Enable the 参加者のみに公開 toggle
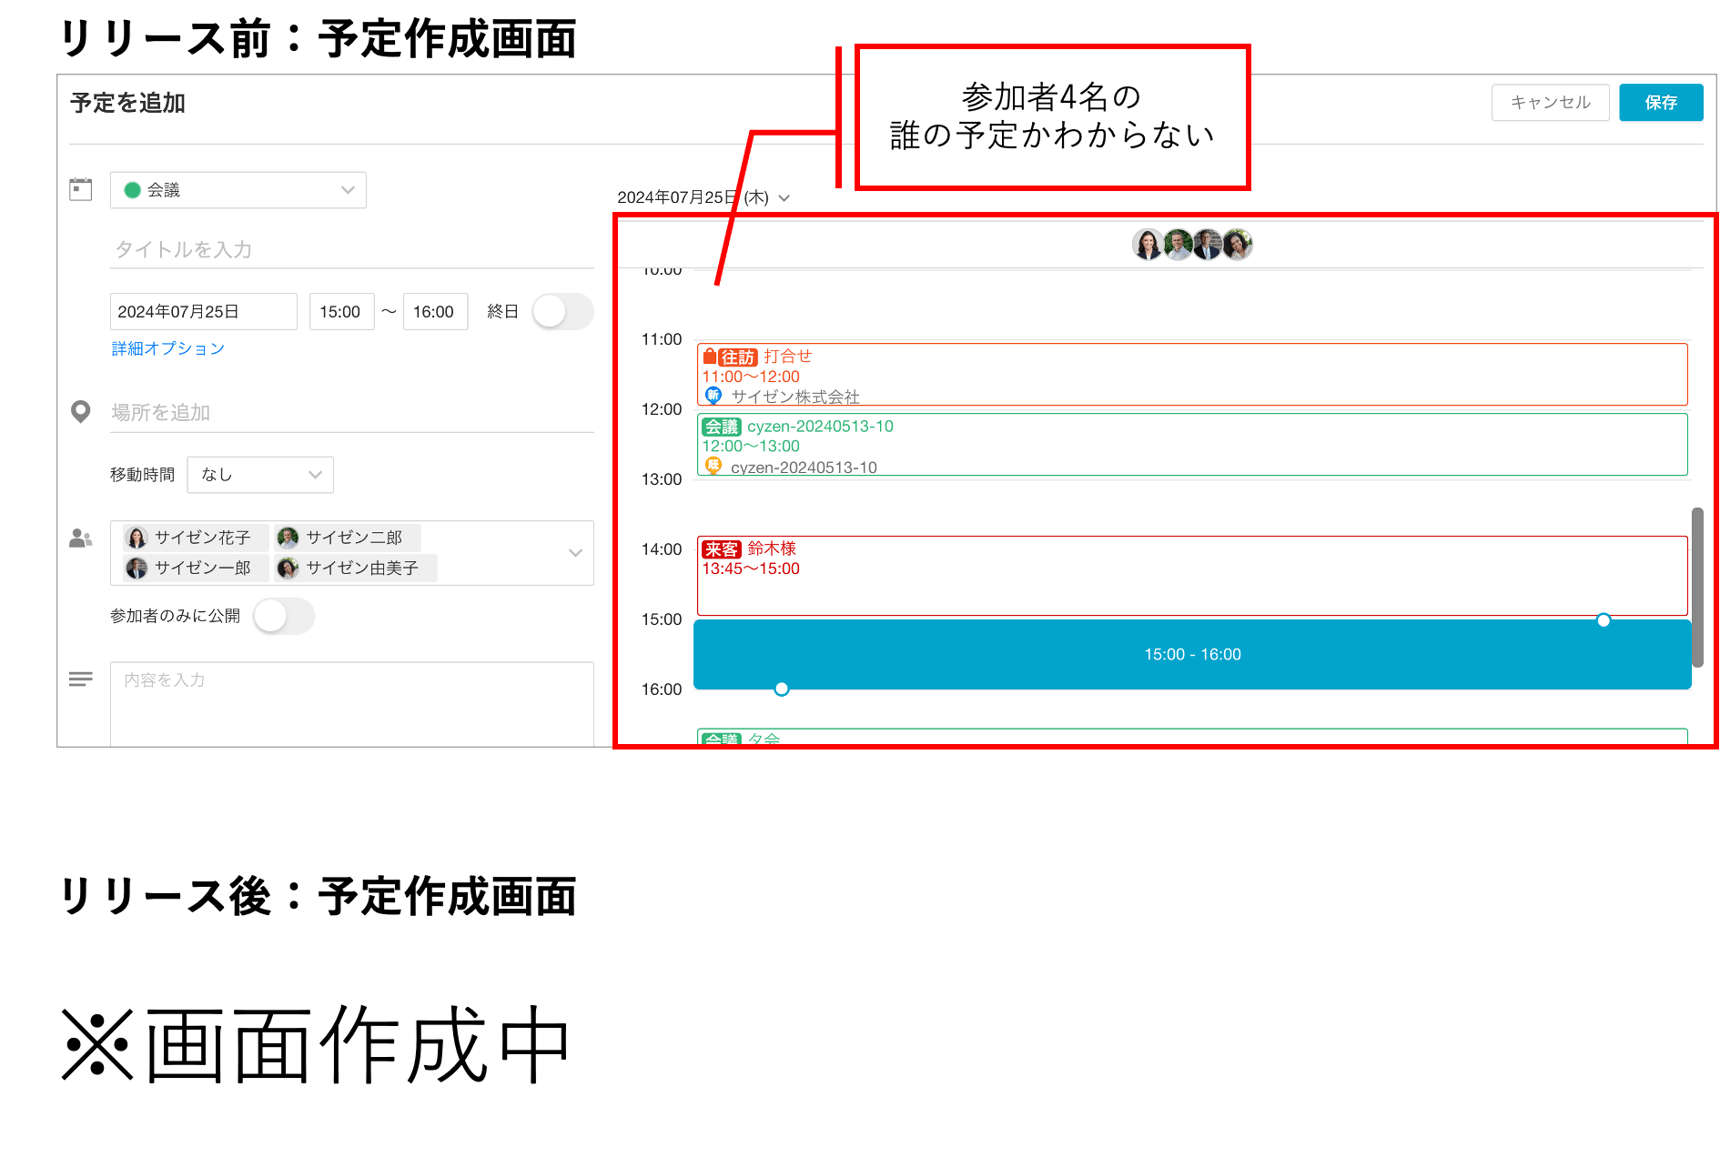The image size is (1720, 1157). click(283, 617)
